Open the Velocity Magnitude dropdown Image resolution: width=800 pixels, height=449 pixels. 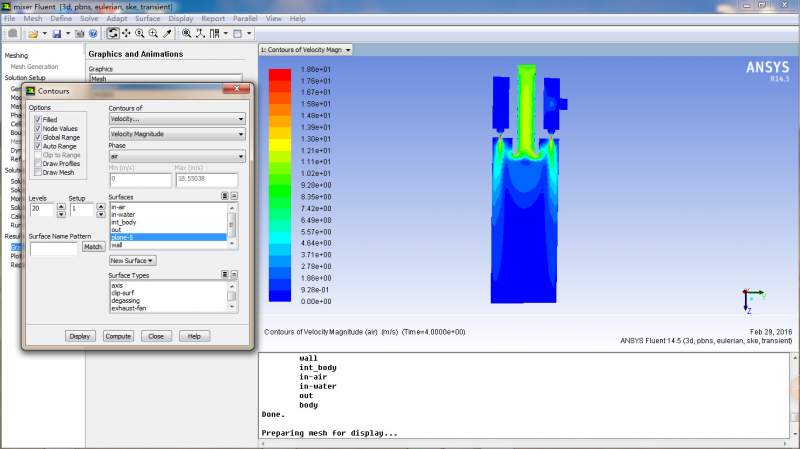(x=177, y=134)
